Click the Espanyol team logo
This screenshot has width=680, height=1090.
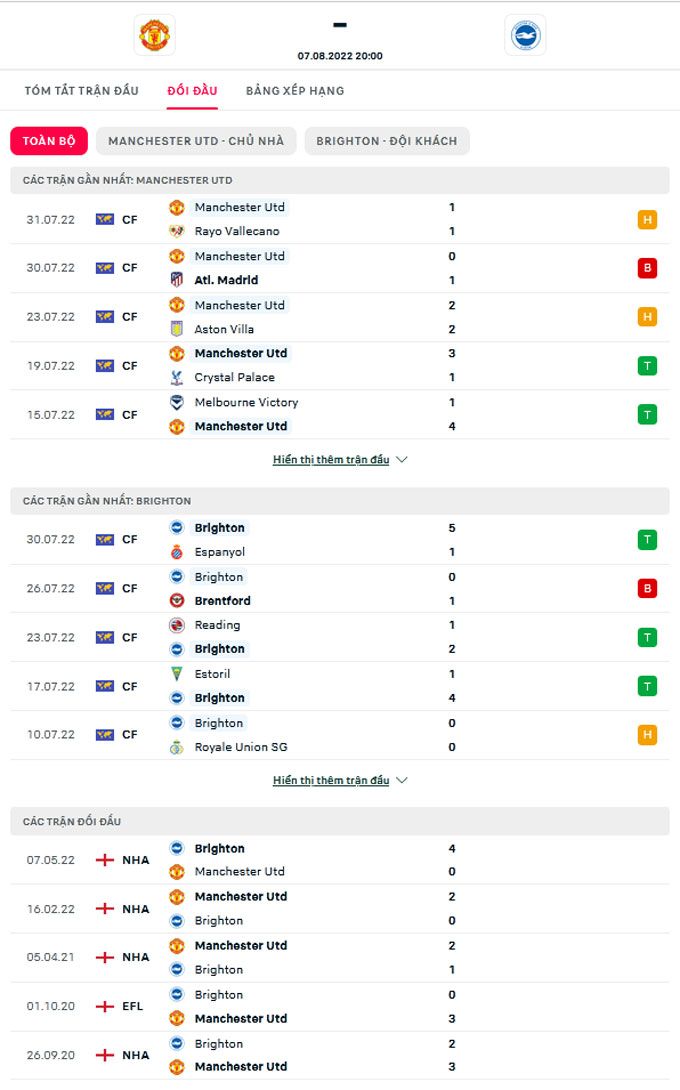pyautogui.click(x=177, y=552)
